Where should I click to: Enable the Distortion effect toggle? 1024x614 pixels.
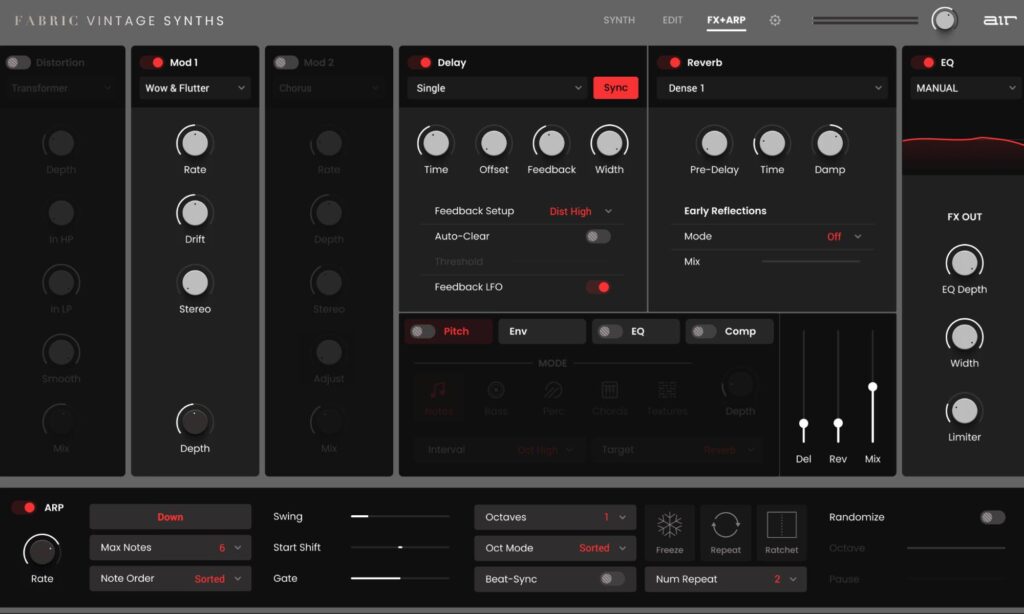[18, 61]
